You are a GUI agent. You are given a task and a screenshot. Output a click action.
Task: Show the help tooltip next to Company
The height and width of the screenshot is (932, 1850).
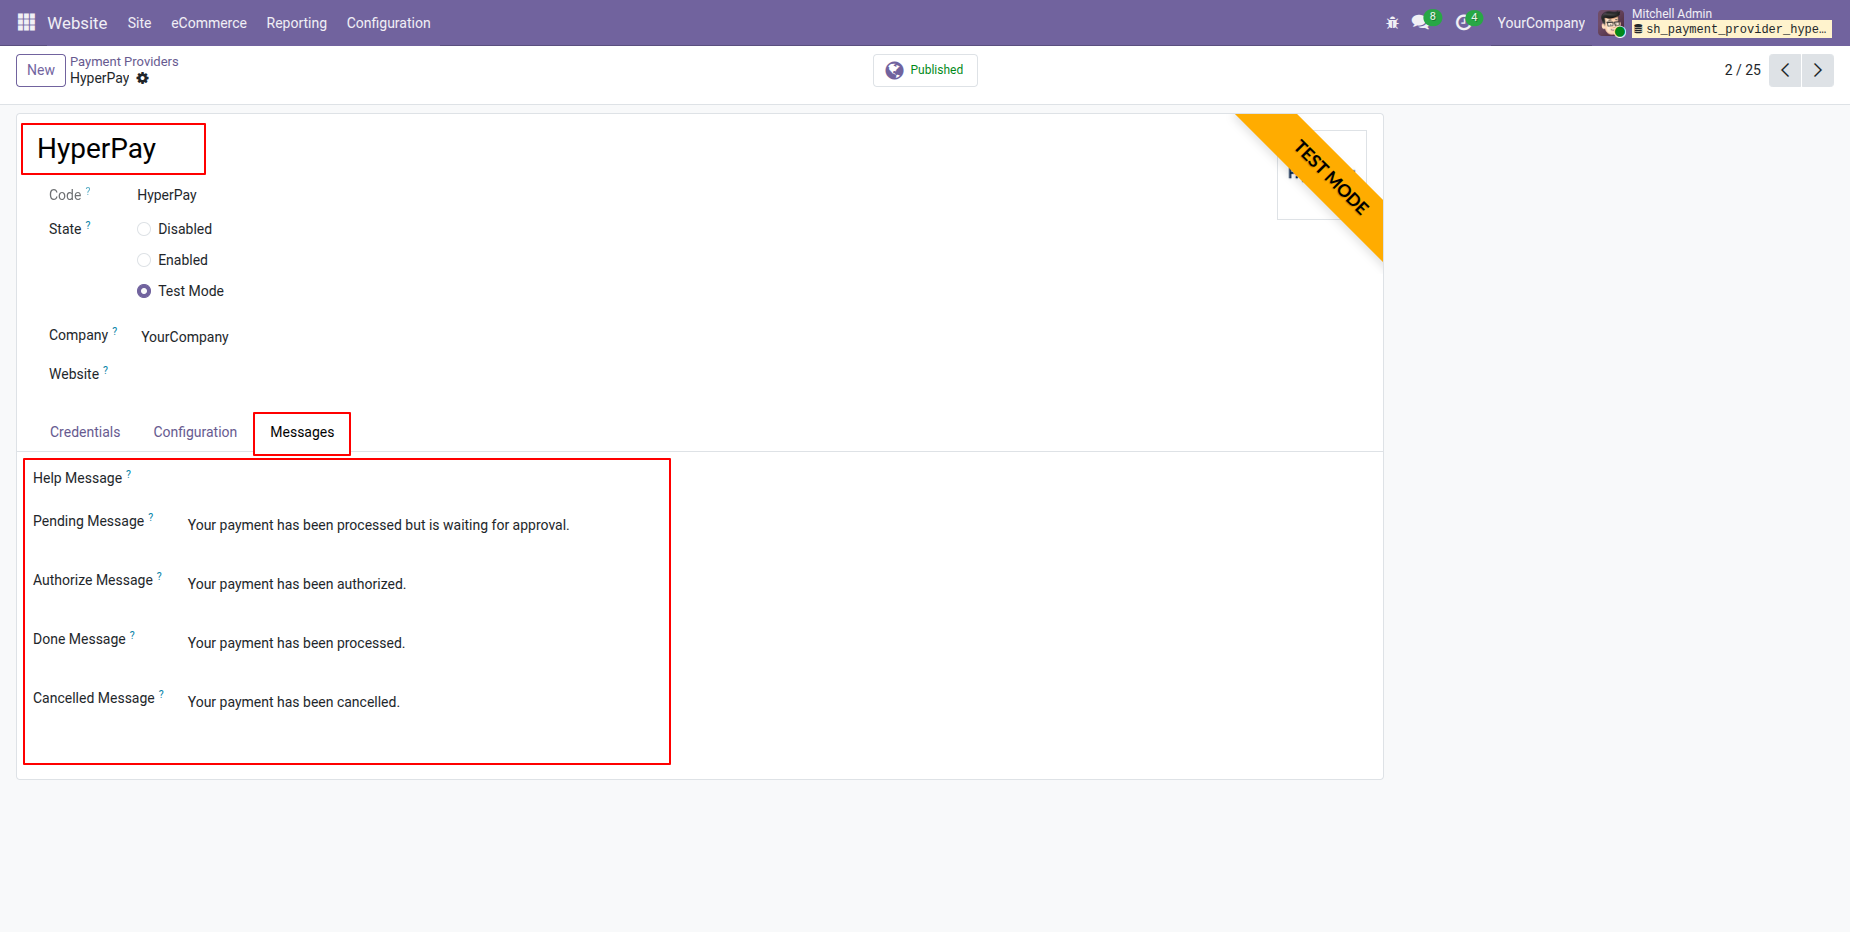coord(115,330)
